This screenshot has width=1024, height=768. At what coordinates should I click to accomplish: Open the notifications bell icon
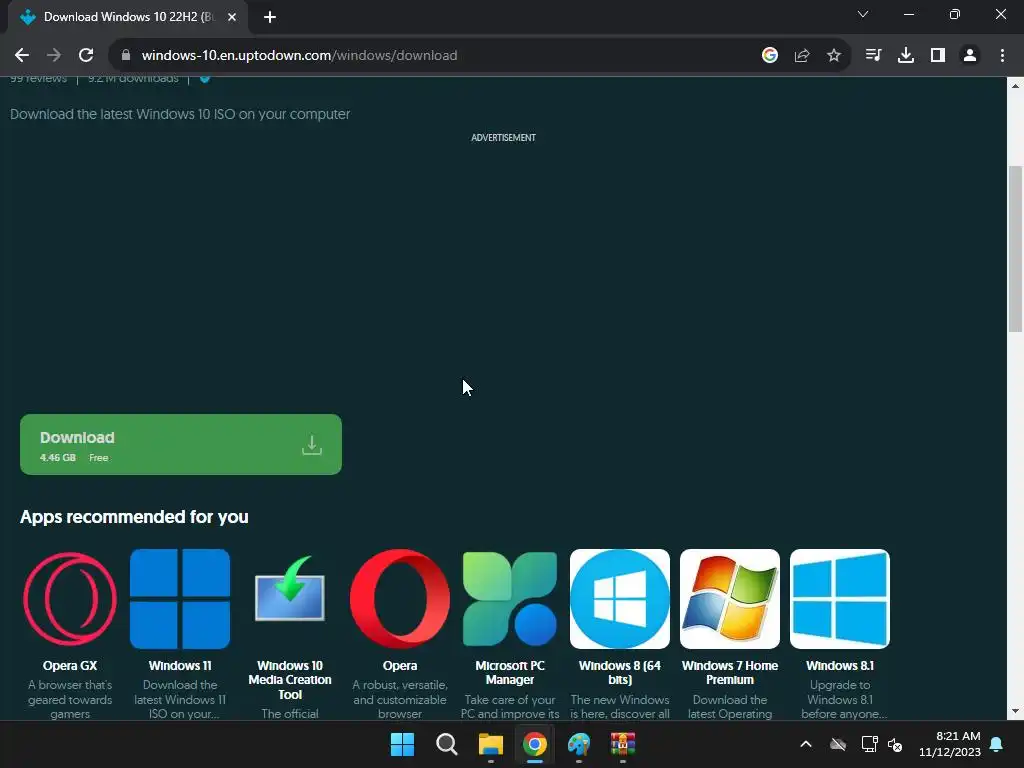click(997, 744)
